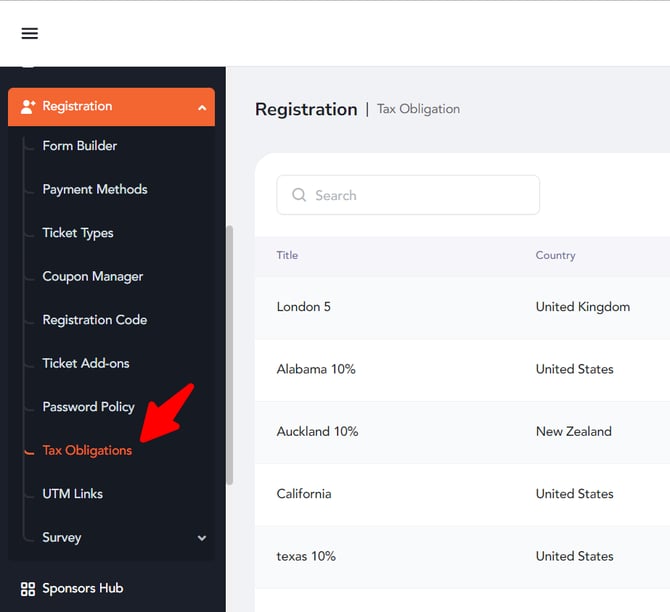The image size is (670, 612).
Task: Open the Password Policy page
Action: (88, 407)
